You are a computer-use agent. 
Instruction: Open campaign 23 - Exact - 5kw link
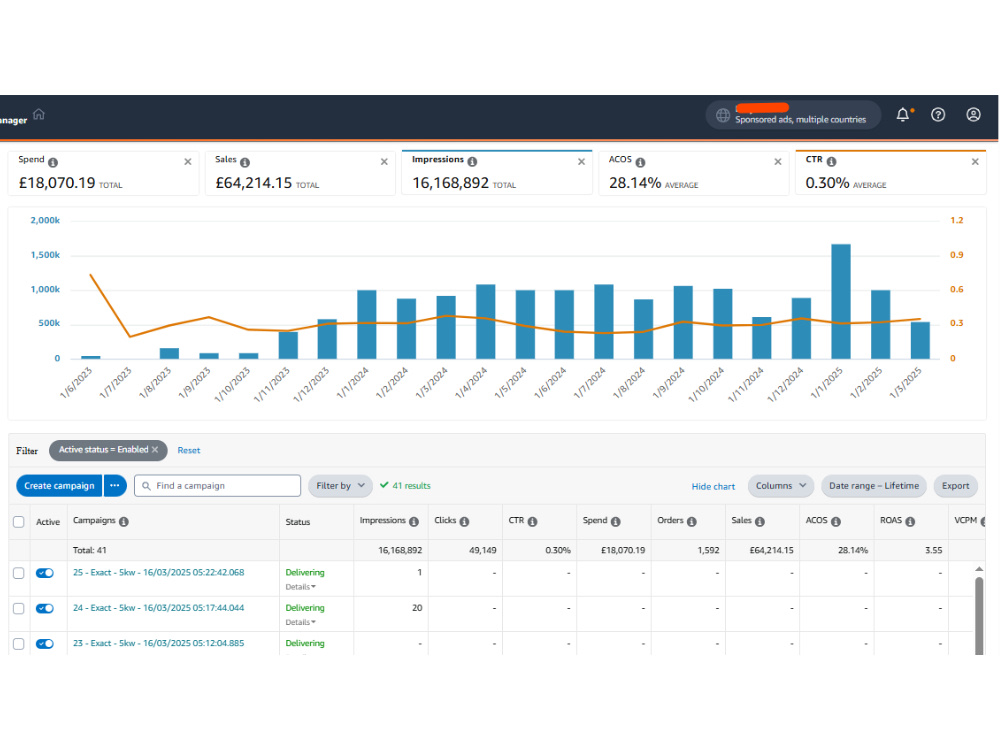click(158, 643)
